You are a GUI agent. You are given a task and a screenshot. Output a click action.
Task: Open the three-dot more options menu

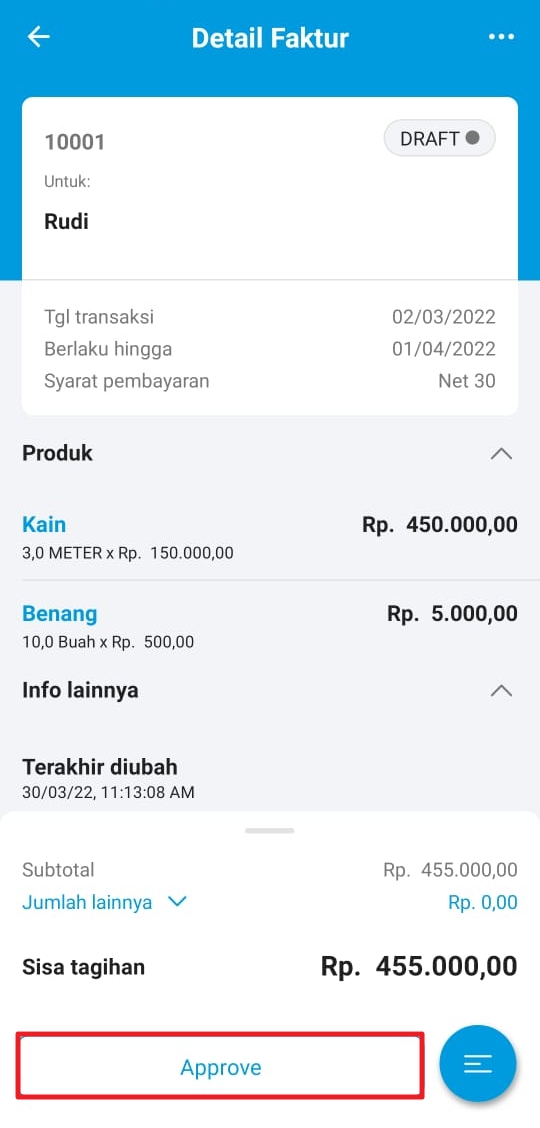tap(501, 37)
